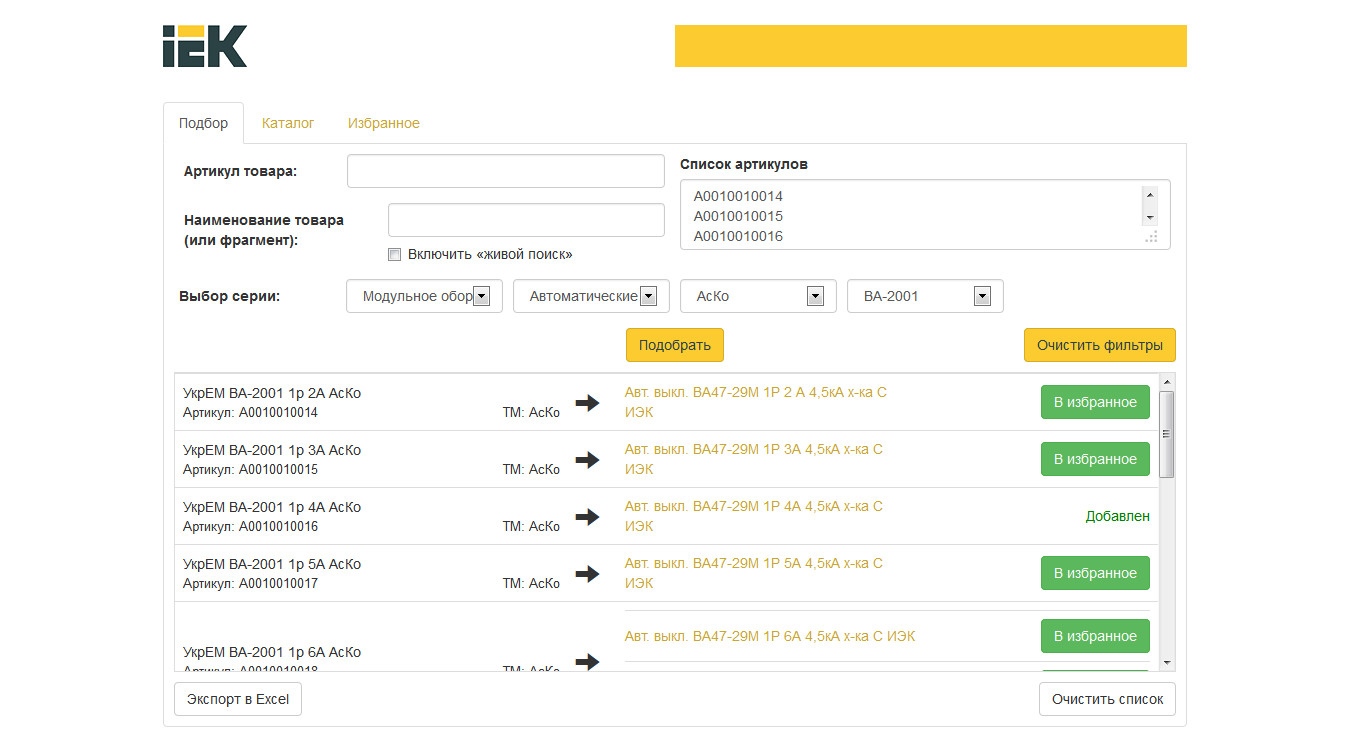The height and width of the screenshot is (747, 1349).
Task: Add ВА47-29М 1P 2 А to favorites
Action: [1095, 402]
